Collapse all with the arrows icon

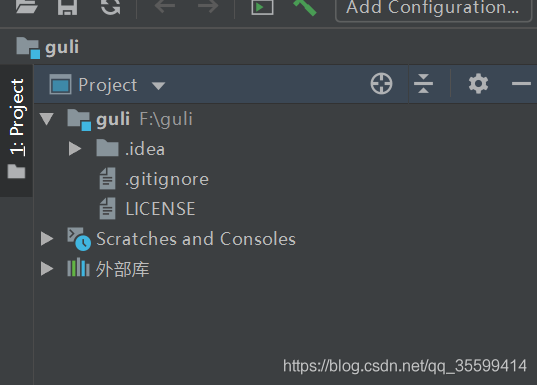click(x=423, y=84)
